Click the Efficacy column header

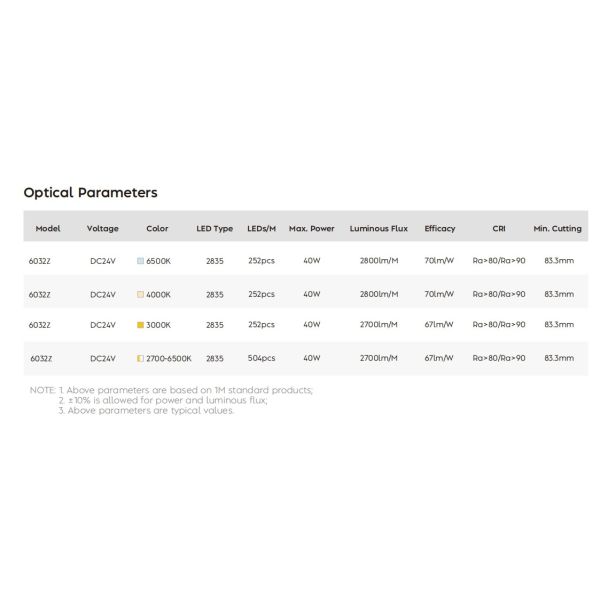coord(439,228)
